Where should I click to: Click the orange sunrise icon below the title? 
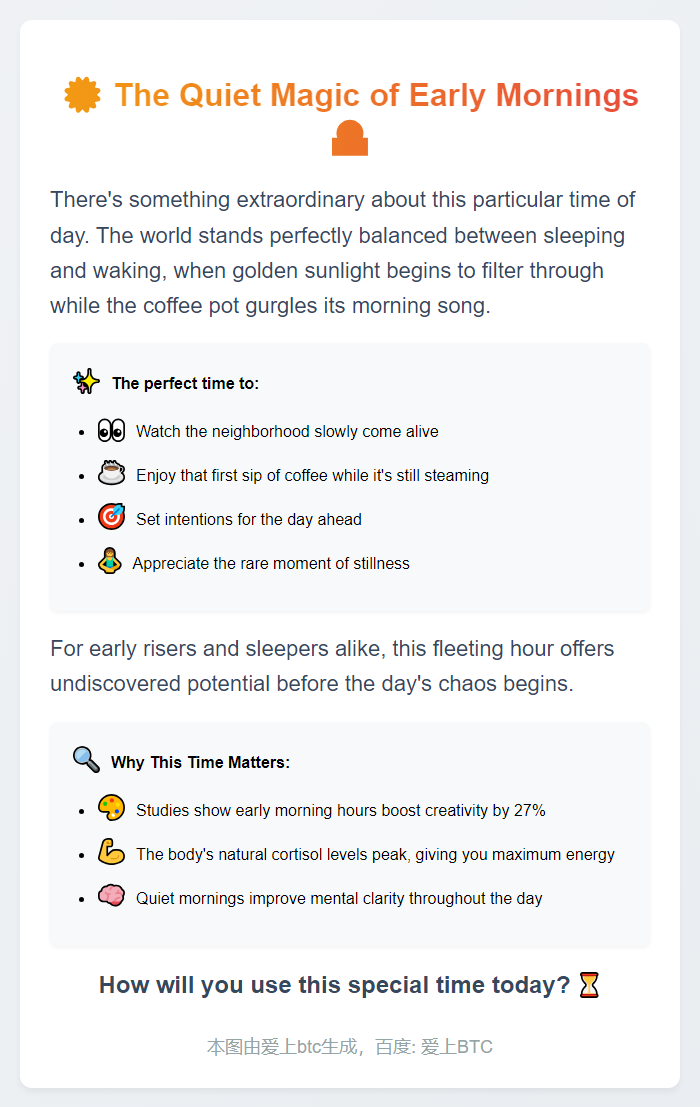(350, 139)
